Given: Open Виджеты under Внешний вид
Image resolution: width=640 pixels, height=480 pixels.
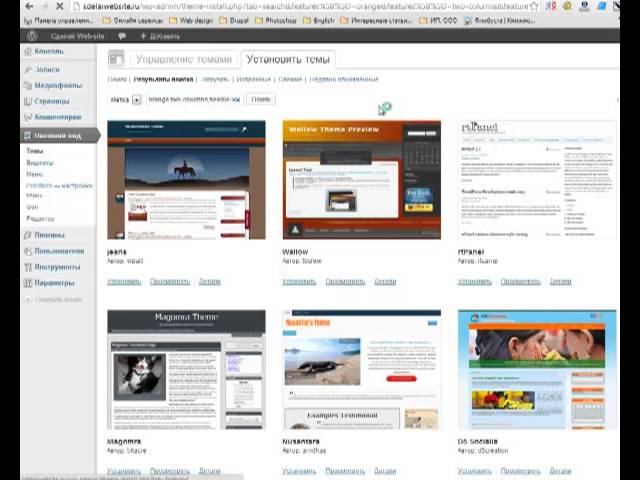Looking at the screenshot, I should 40,163.
